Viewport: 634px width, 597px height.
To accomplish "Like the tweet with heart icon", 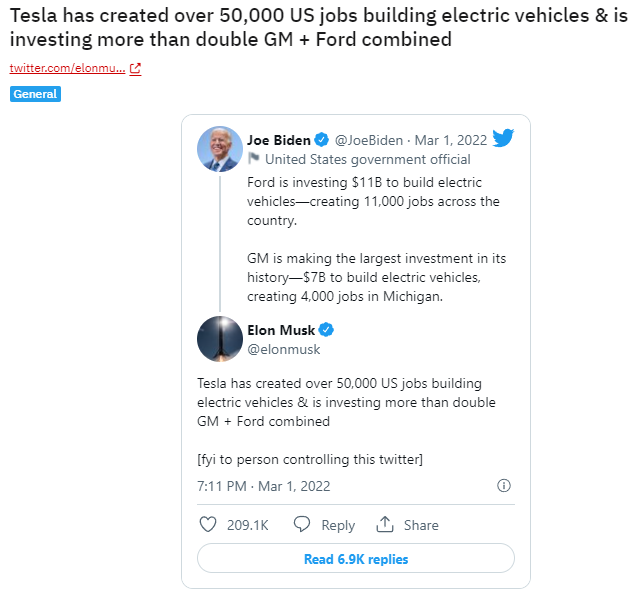I will tap(208, 524).
